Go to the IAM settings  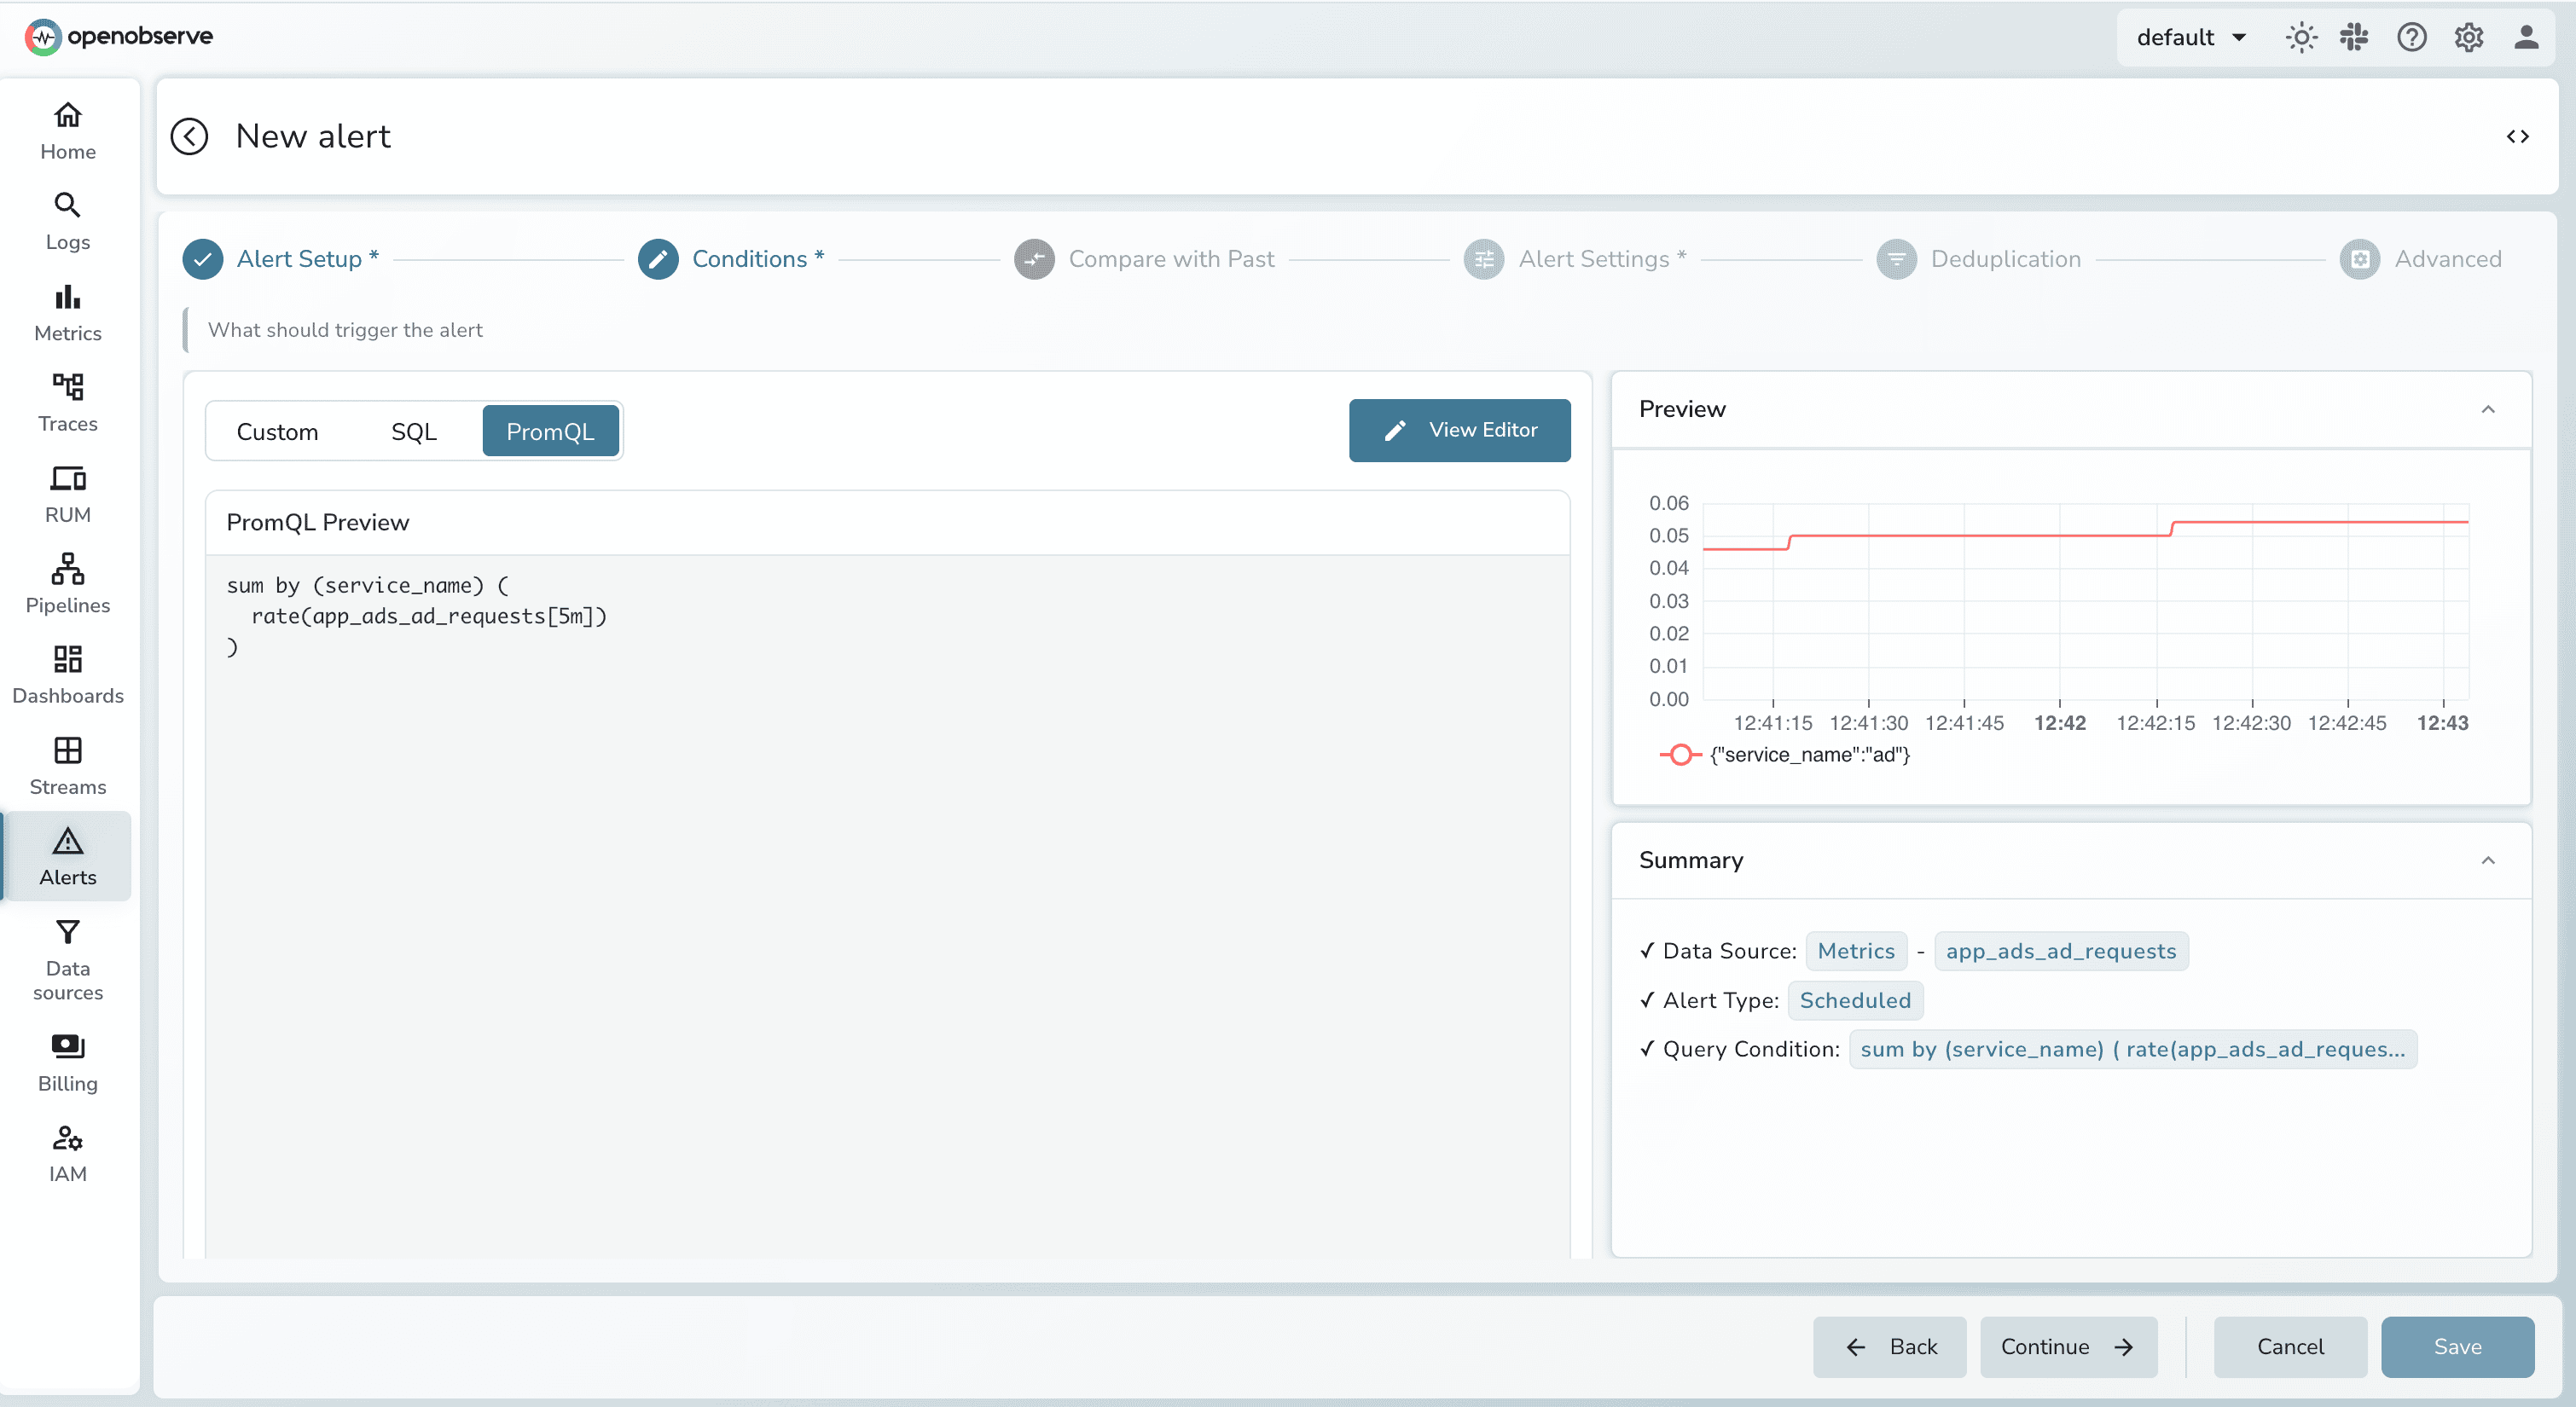point(67,1152)
